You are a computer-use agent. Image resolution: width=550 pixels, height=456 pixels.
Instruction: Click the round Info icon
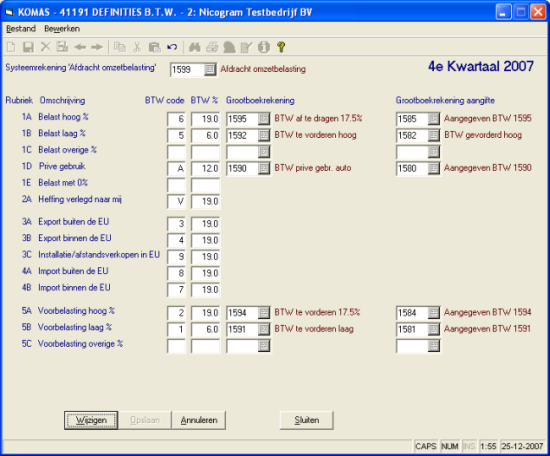pyautogui.click(x=264, y=47)
